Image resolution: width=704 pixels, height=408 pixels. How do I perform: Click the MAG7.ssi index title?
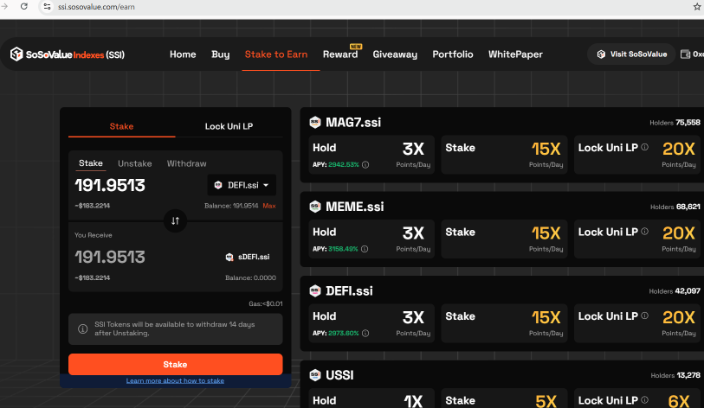[353, 122]
